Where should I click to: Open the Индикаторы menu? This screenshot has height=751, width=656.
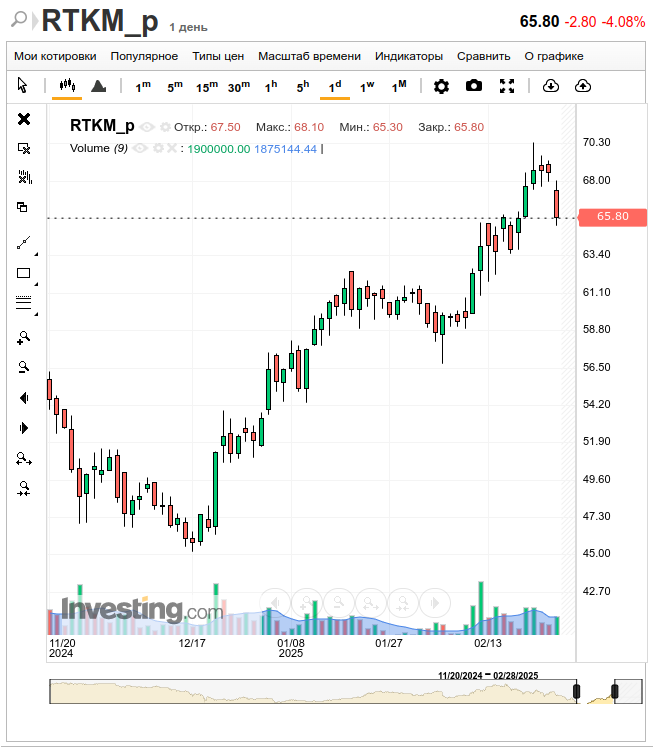coord(408,56)
